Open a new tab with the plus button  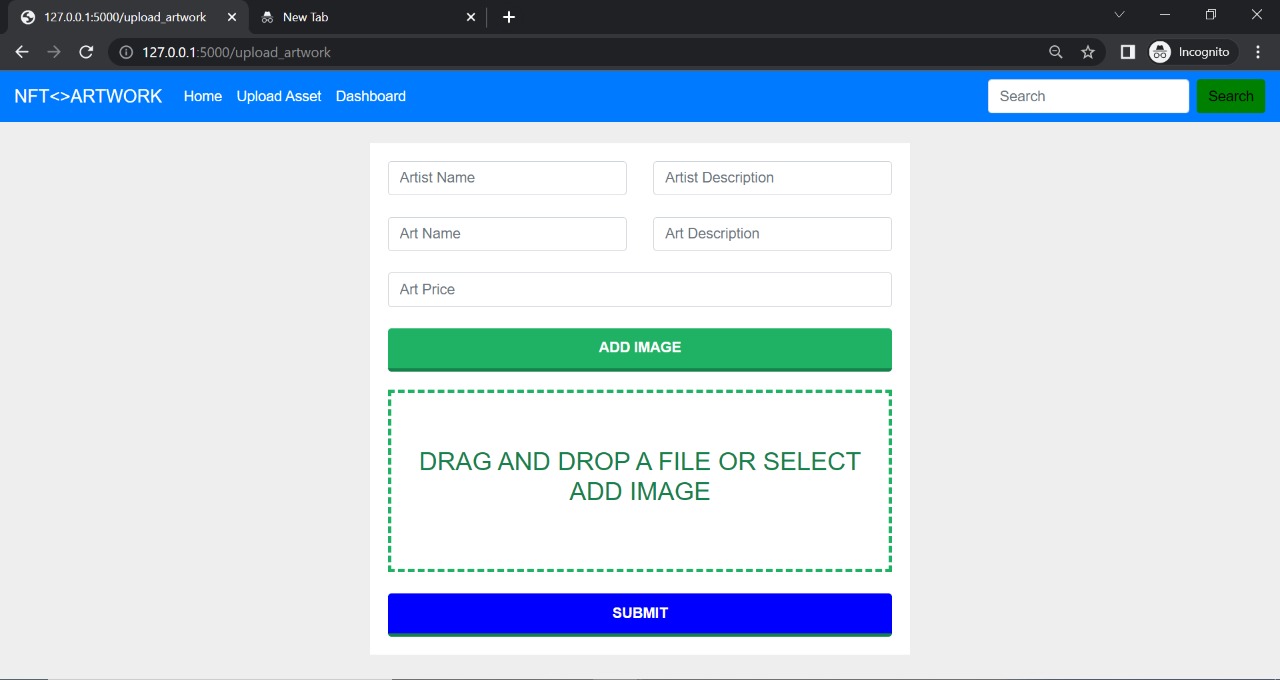pyautogui.click(x=509, y=17)
